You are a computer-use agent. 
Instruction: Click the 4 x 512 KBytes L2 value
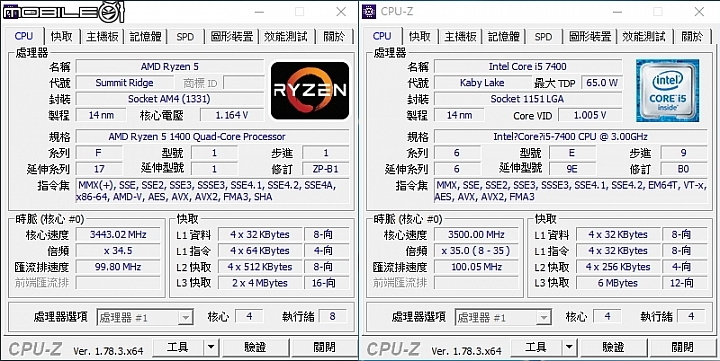(x=260, y=267)
